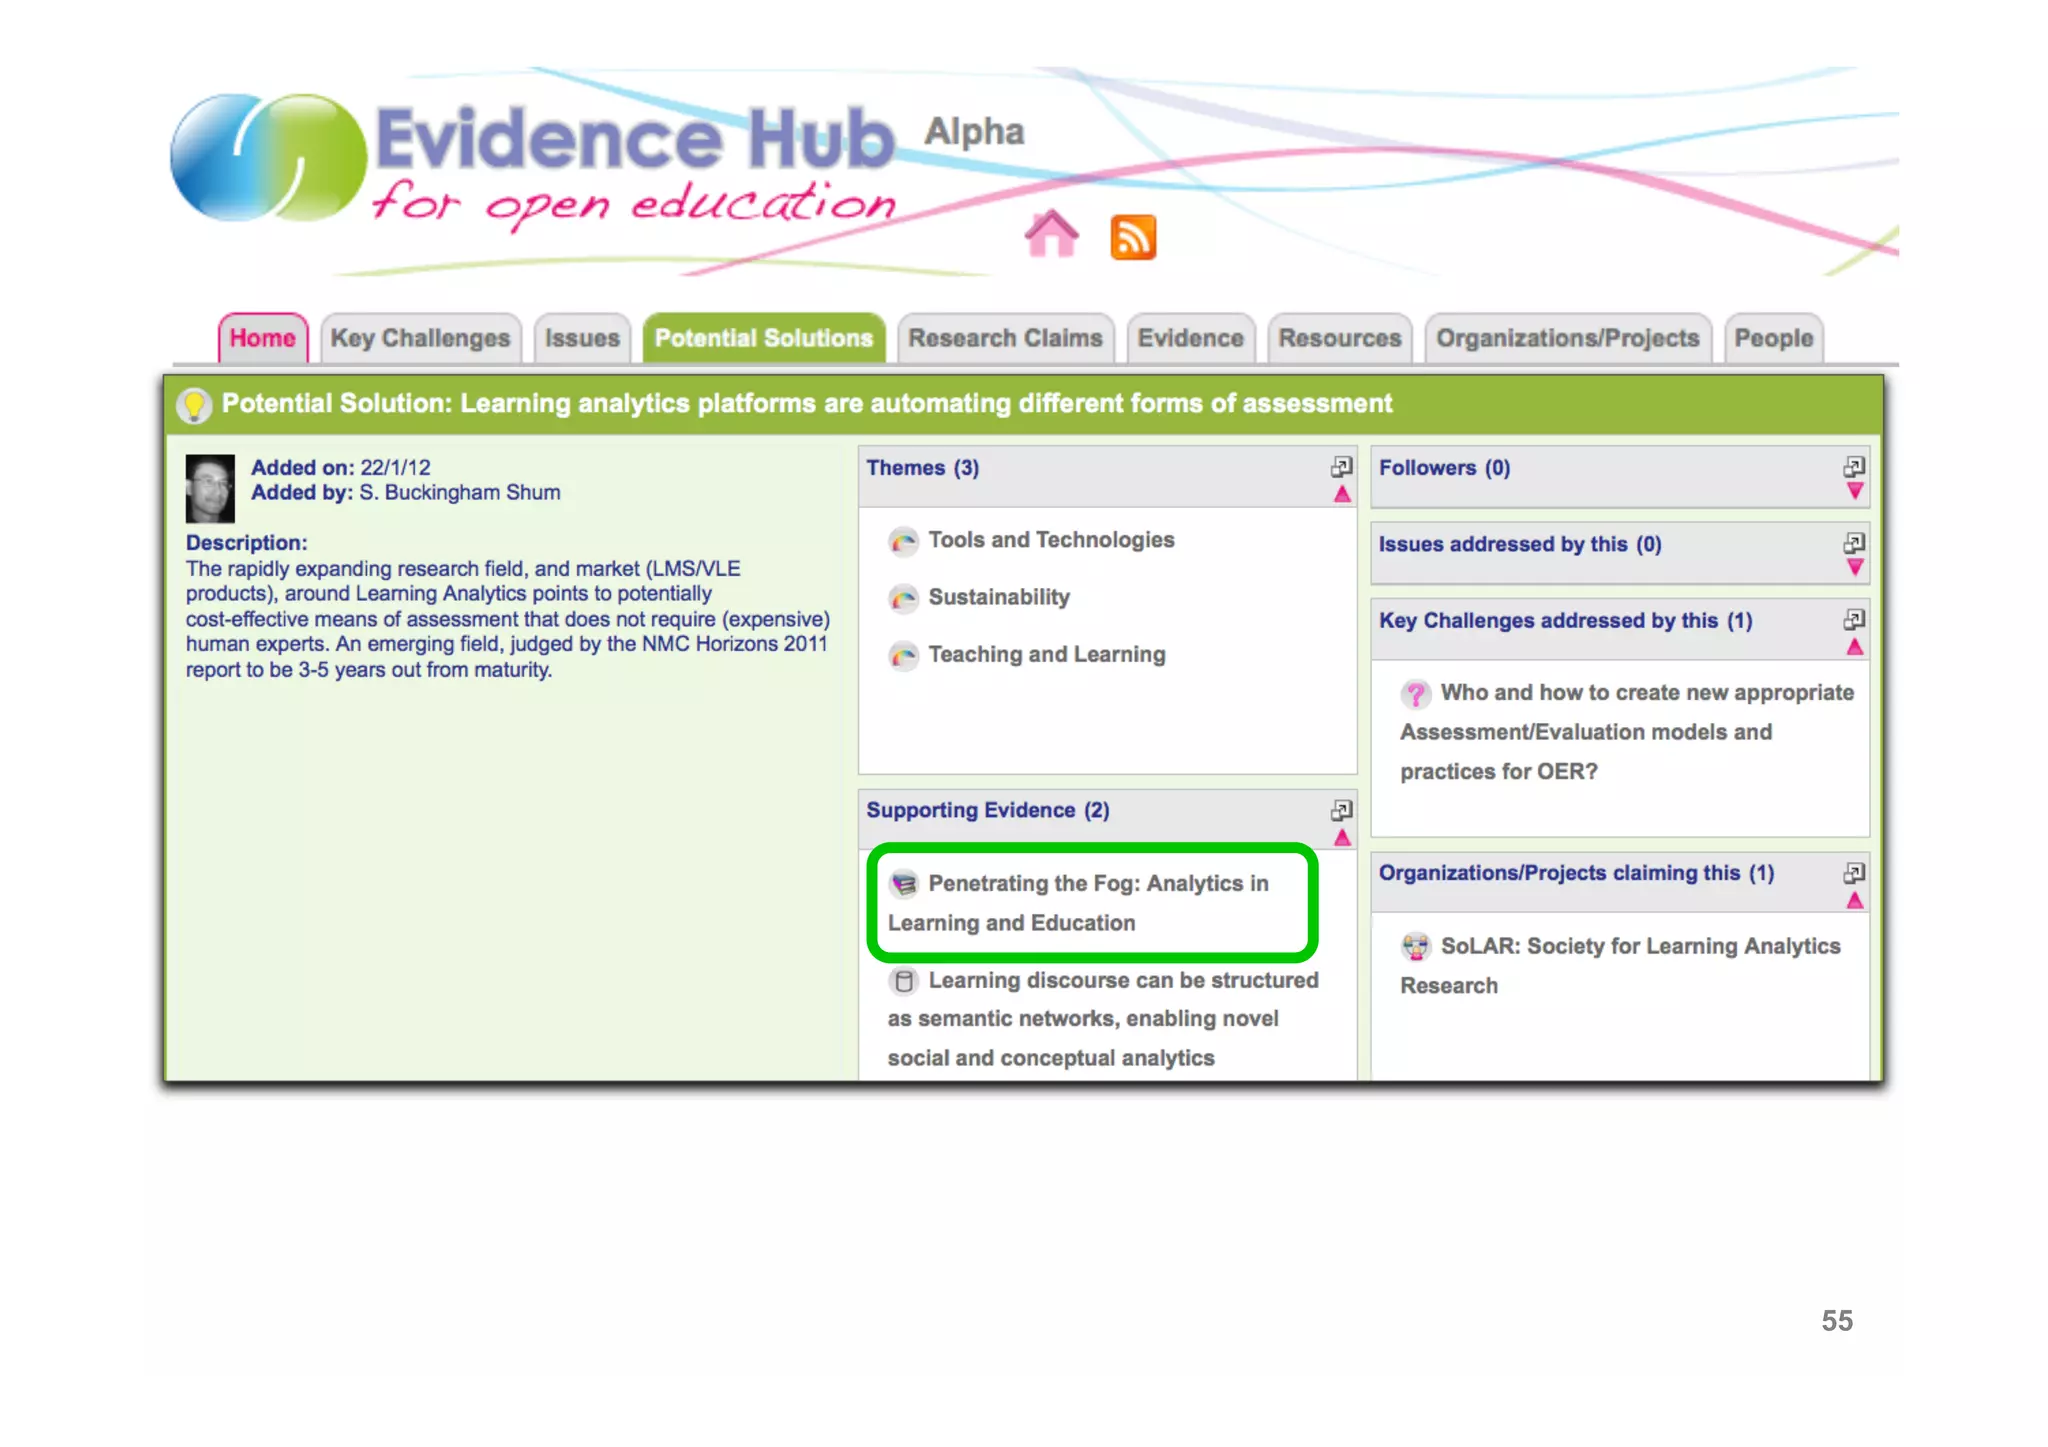Click the question mark Key Challenge icon
The height and width of the screenshot is (1447, 2048).
point(1415,694)
